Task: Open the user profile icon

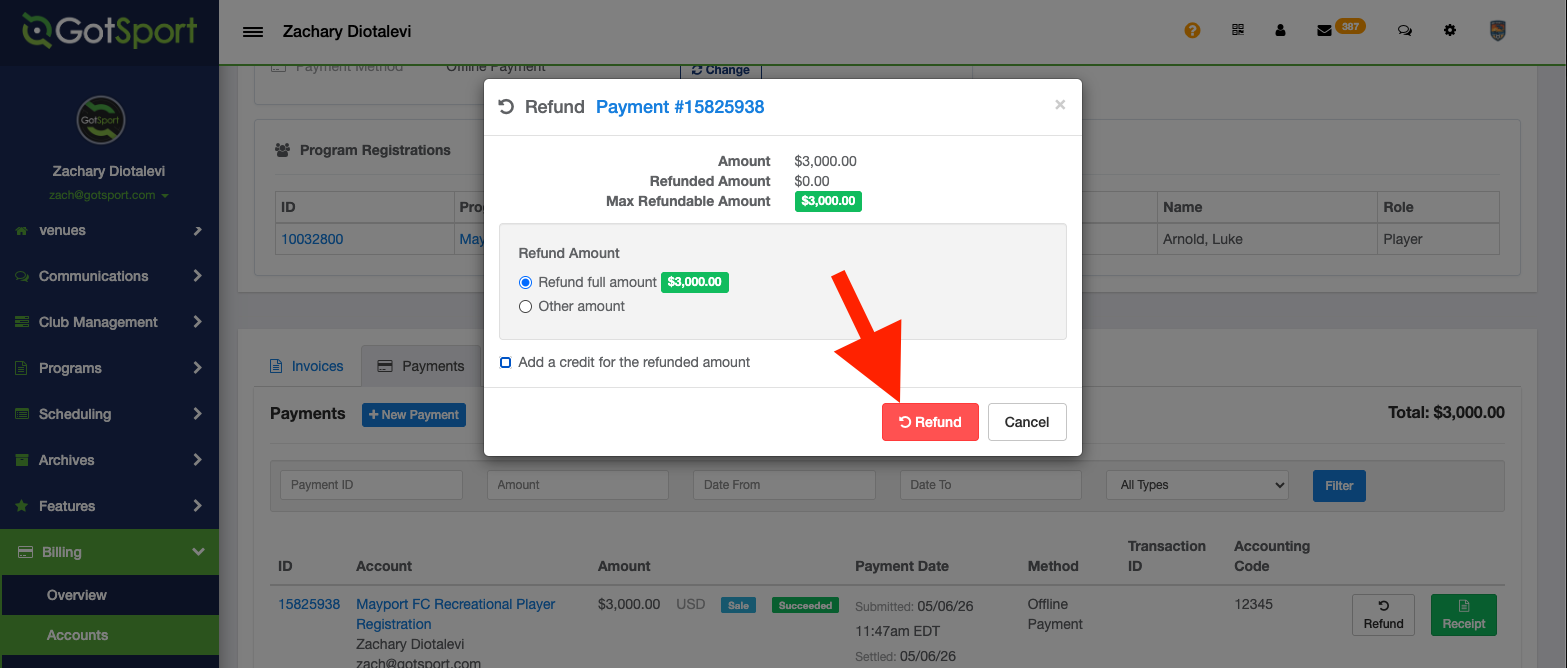Action: [1280, 31]
